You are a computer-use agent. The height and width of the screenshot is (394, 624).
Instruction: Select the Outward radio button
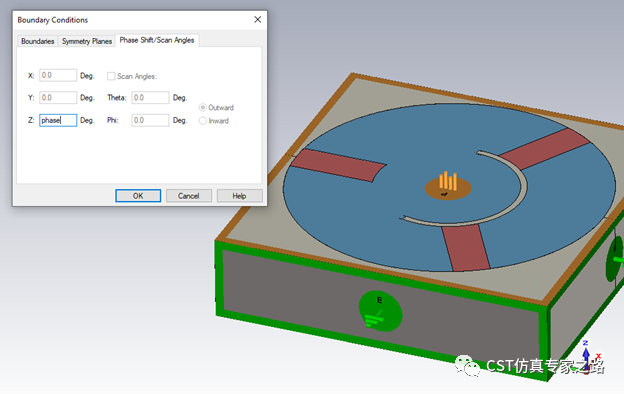pyautogui.click(x=203, y=107)
